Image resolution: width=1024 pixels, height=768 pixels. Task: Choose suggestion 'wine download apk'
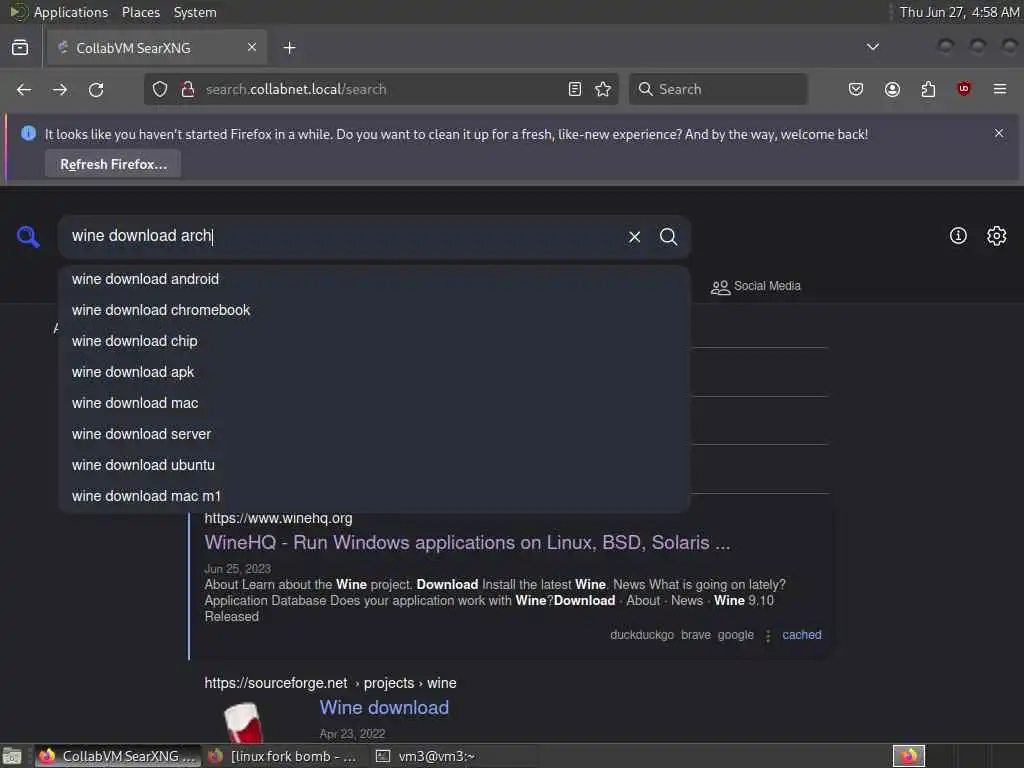(374, 372)
